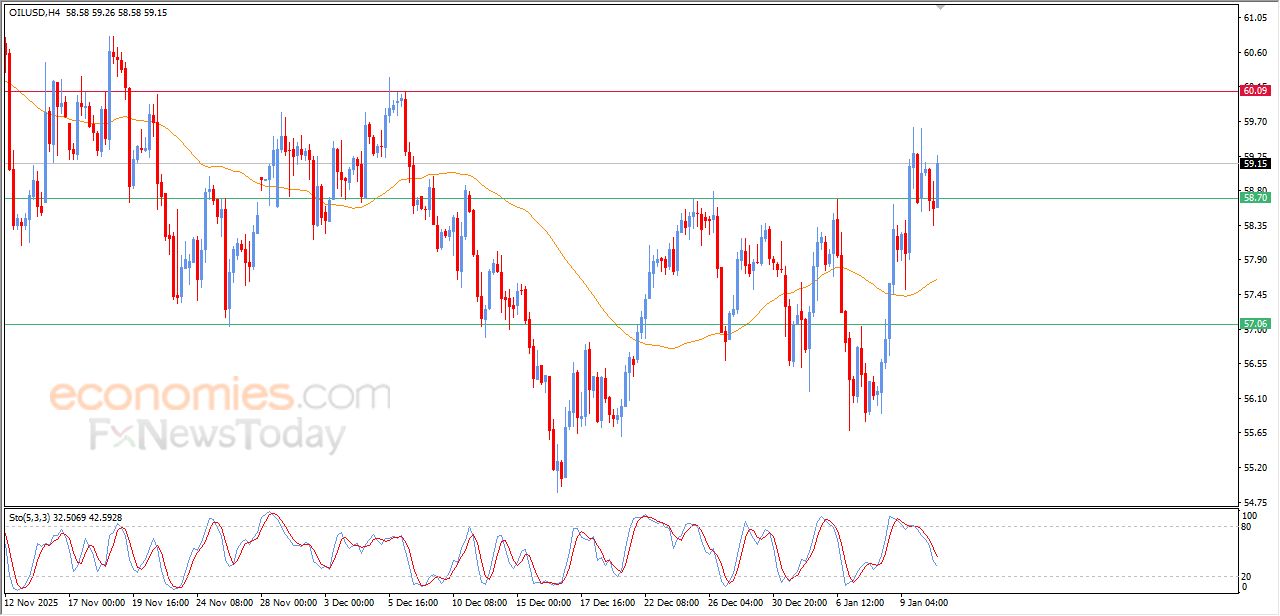This screenshot has height=616, width=1280.
Task: Select the Sto(5,3,3) indicator label
Action: [x=30, y=517]
